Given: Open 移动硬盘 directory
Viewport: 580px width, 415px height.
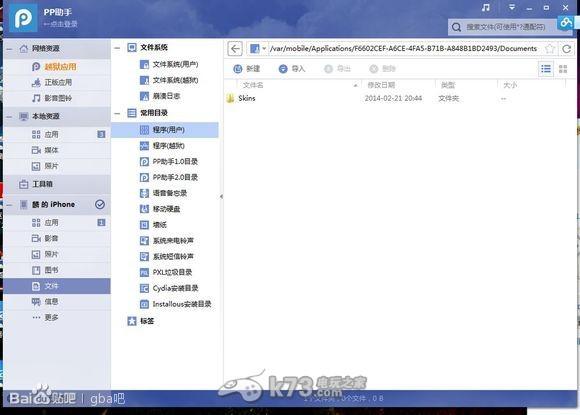Looking at the screenshot, I should tap(160, 209).
